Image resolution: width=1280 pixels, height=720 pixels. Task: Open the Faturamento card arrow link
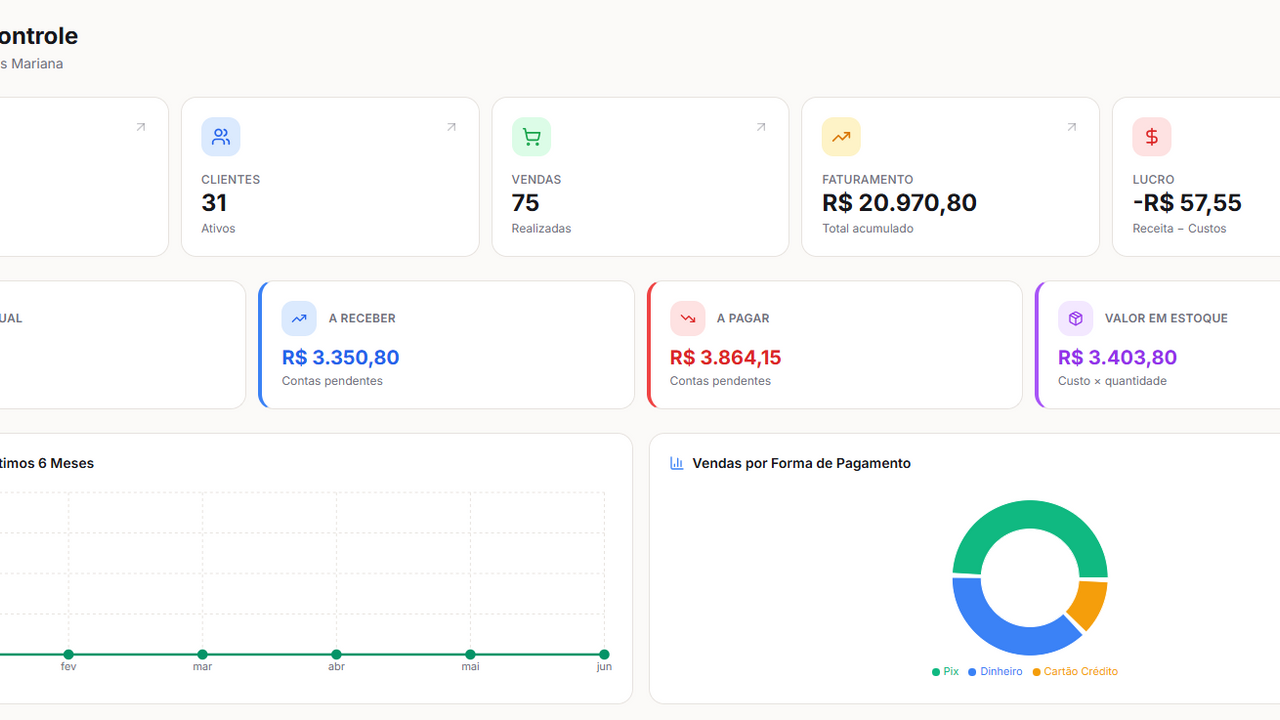[x=1072, y=127]
